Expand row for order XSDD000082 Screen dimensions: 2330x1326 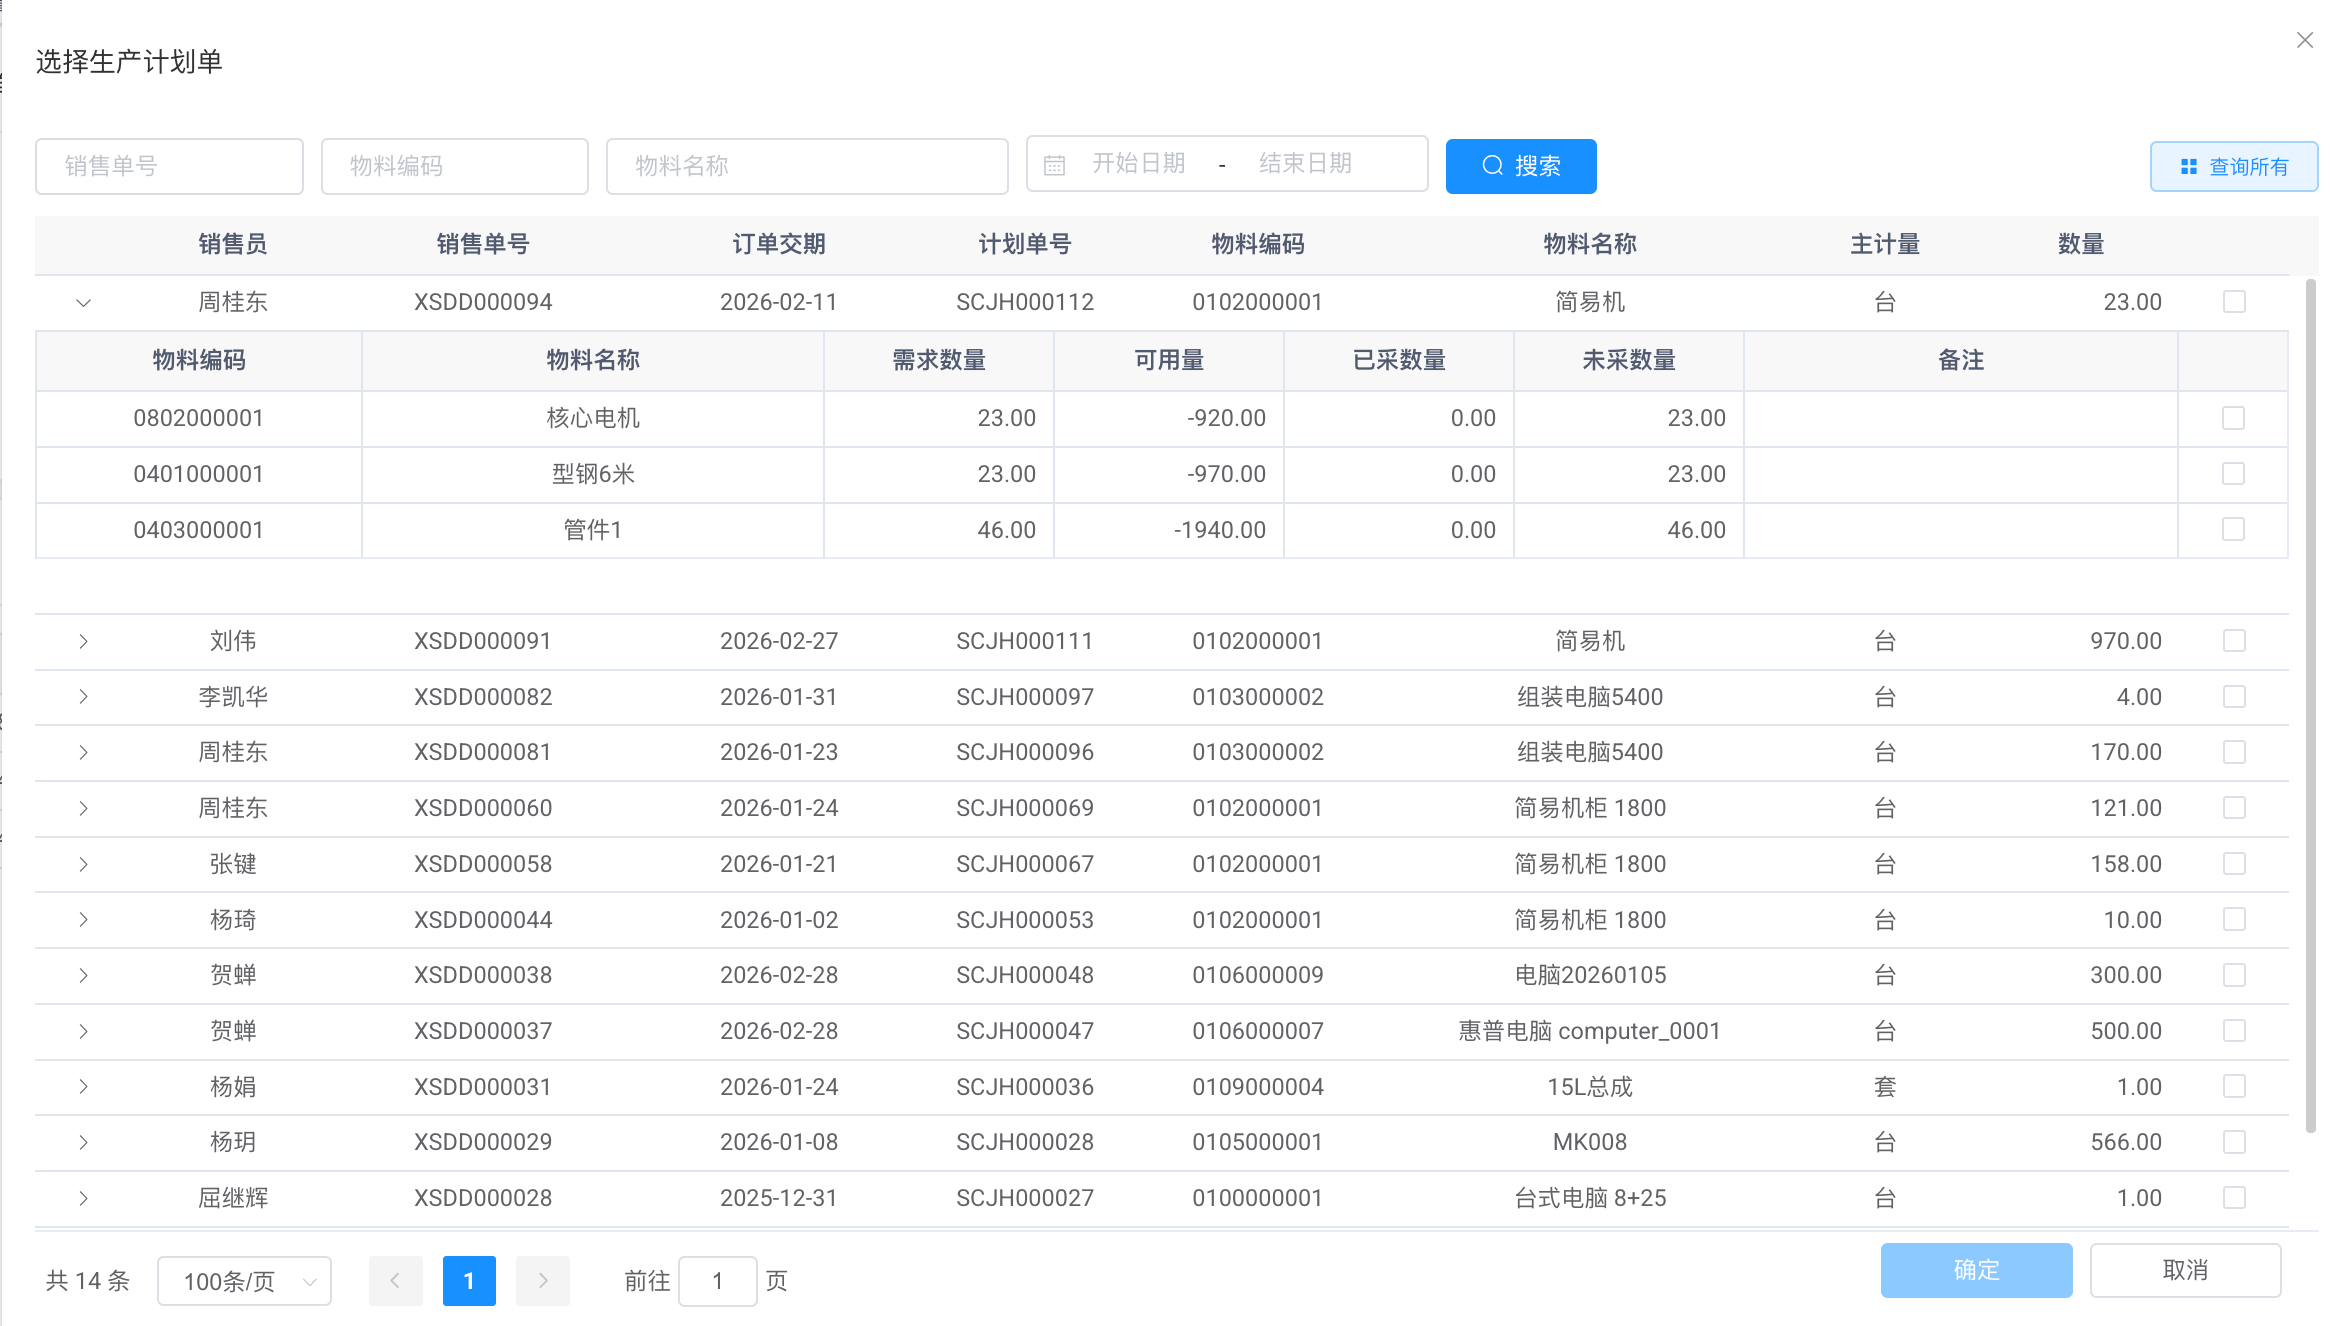pyautogui.click(x=83, y=697)
